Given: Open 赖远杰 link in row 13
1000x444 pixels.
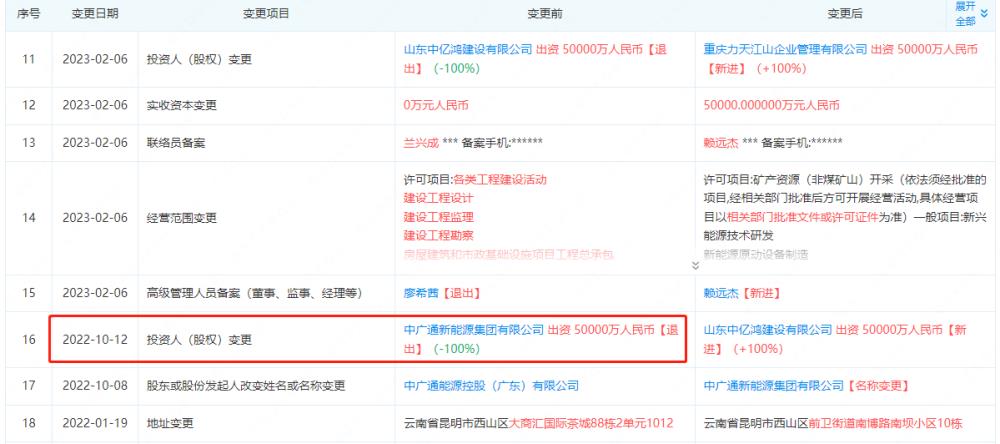Looking at the screenshot, I should (x=721, y=143).
